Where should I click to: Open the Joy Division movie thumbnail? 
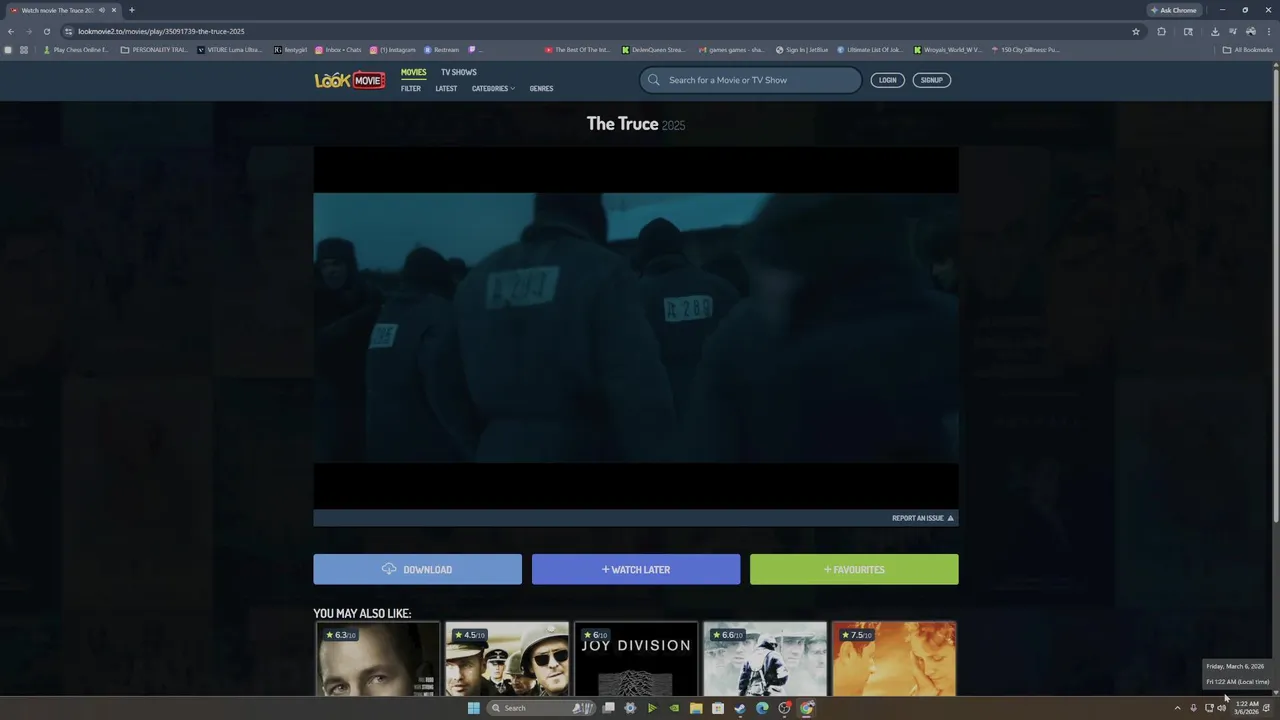coord(636,658)
